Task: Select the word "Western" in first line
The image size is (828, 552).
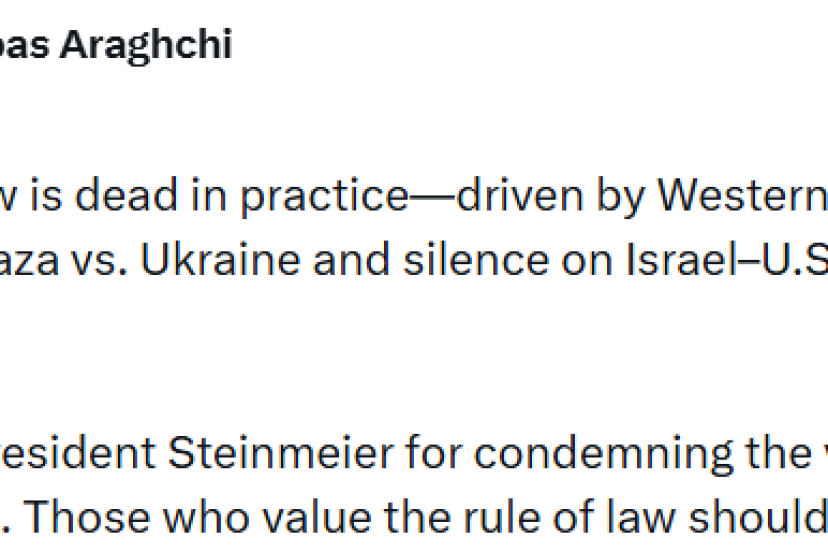Action: point(740,196)
